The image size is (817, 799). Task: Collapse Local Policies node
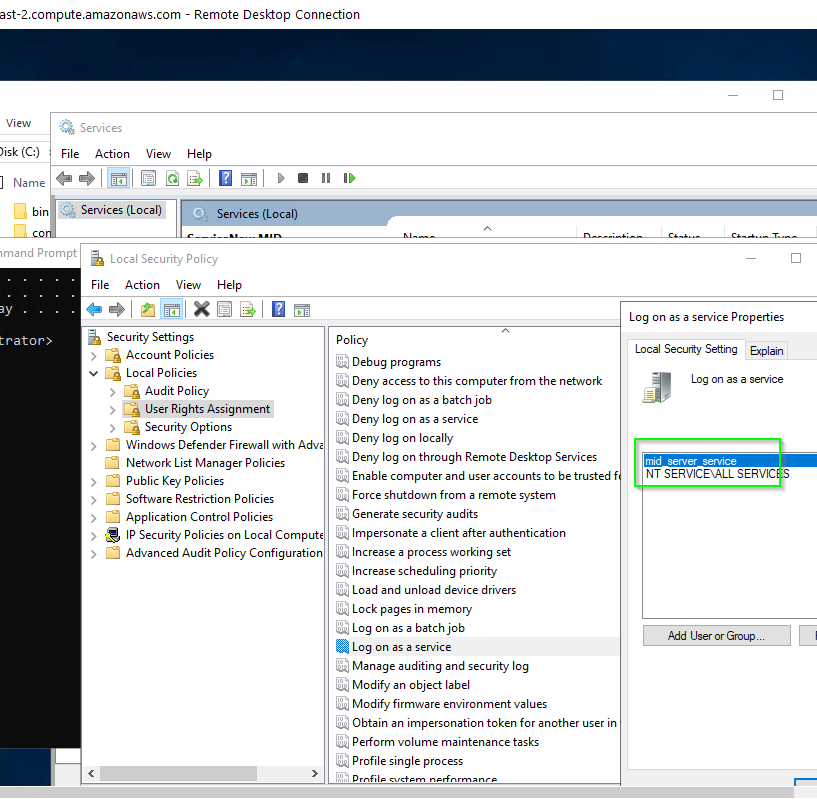[94, 374]
